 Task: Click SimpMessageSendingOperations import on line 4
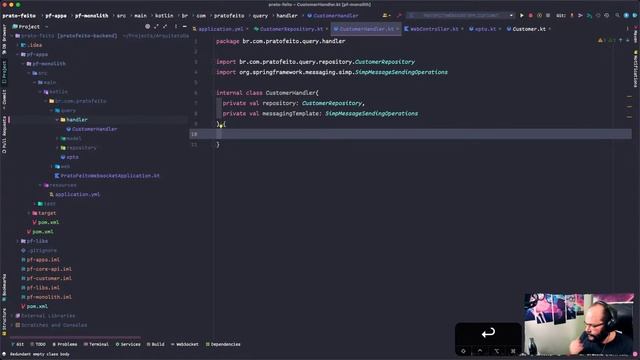[x=401, y=72]
